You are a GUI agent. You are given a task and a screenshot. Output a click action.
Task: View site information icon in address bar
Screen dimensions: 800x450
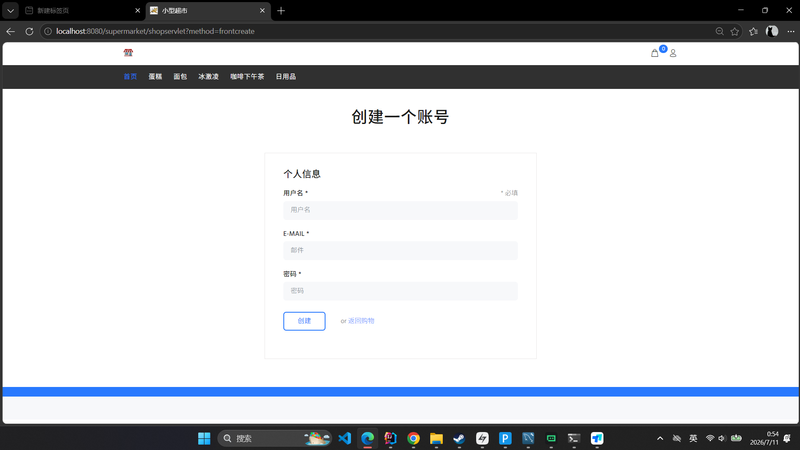pyautogui.click(x=48, y=32)
